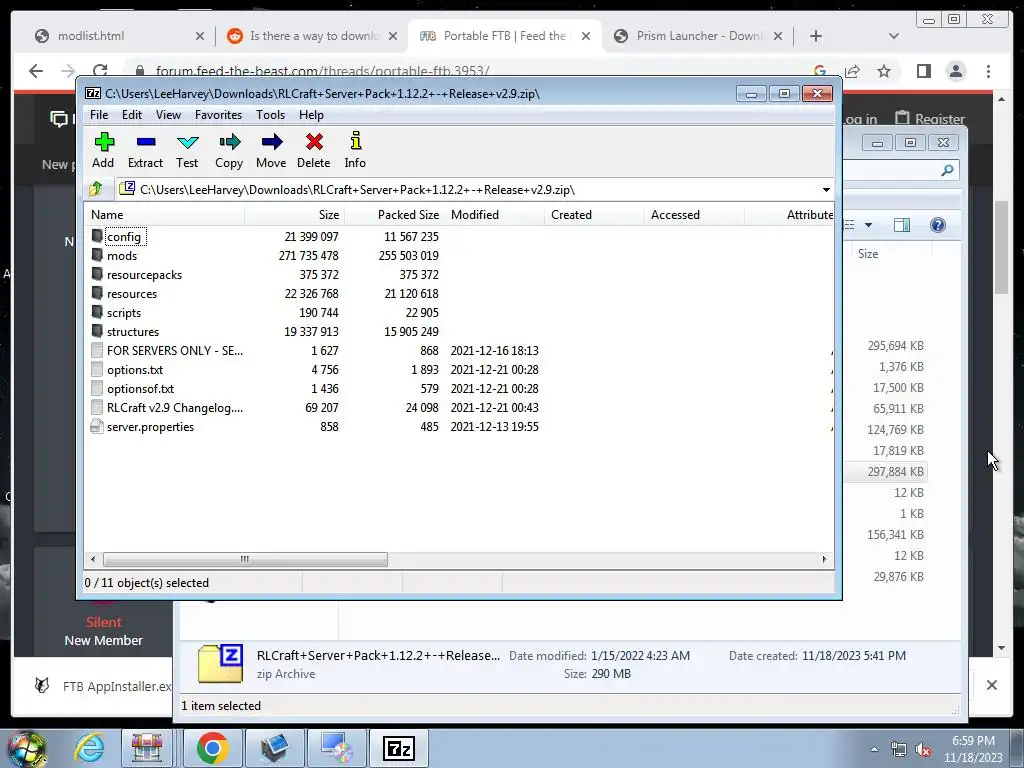This screenshot has height=768, width=1024.
Task: Click the taskbar clock showing 6:59 PM
Action: click(x=972, y=749)
